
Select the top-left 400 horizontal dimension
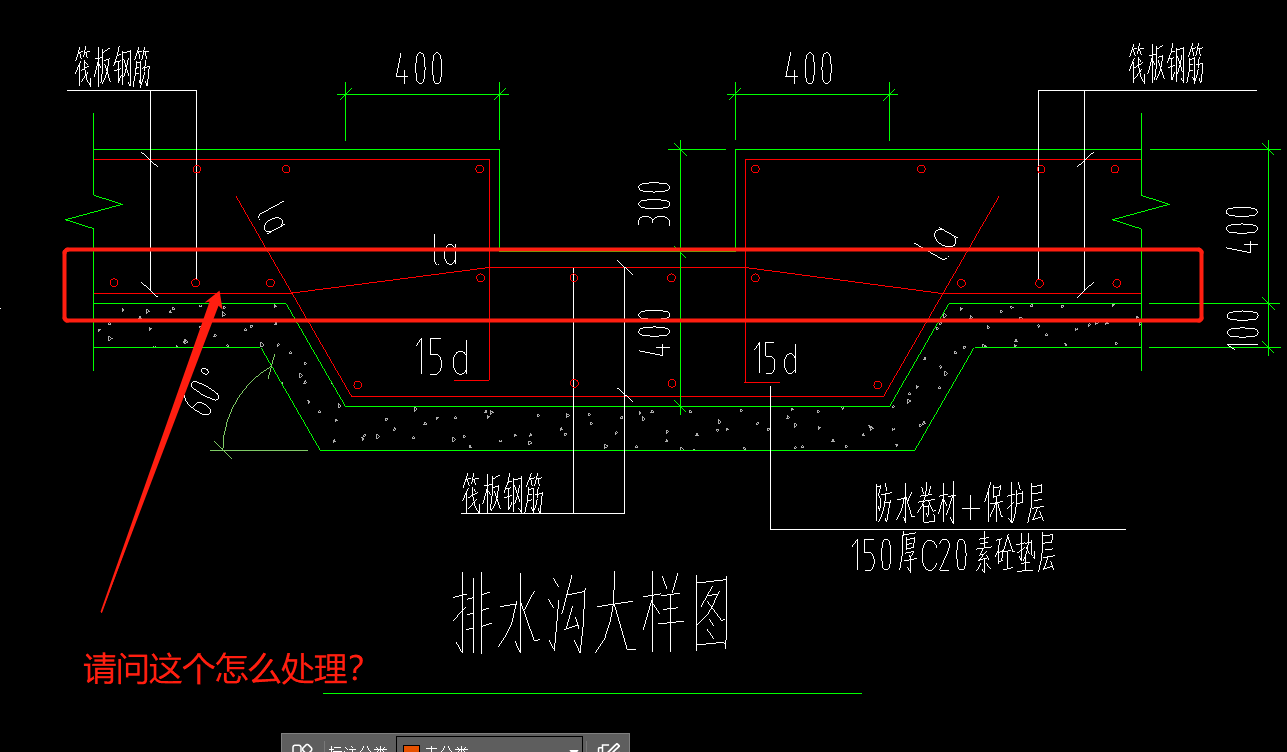point(419,69)
